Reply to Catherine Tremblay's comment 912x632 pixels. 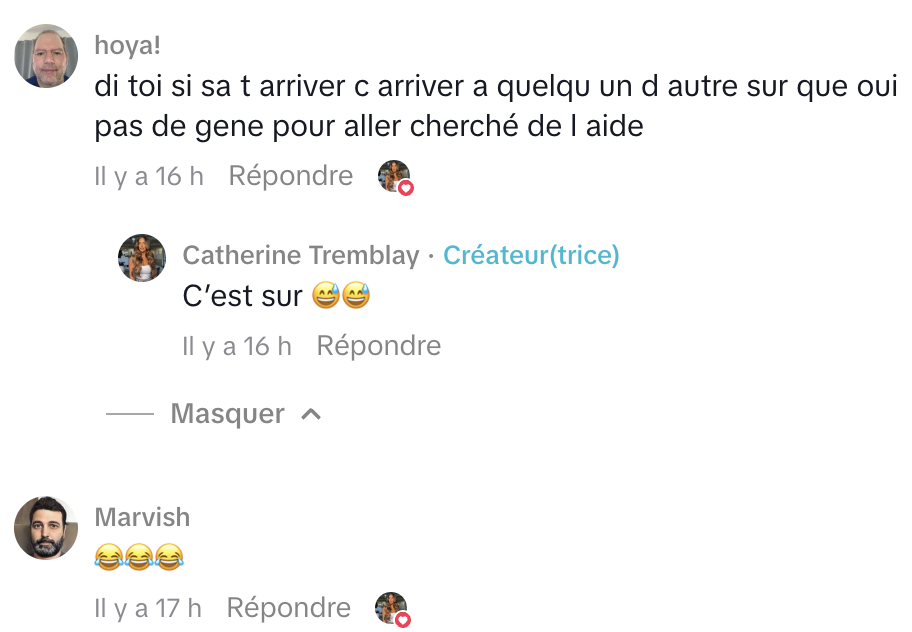click(379, 346)
